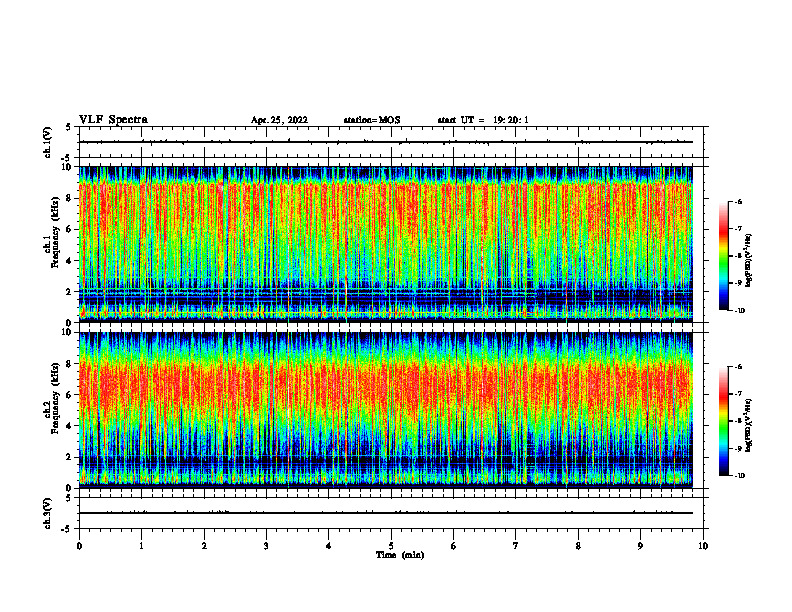Click the ch.1 colorbar gradient
The image size is (792, 612).
coord(723,256)
